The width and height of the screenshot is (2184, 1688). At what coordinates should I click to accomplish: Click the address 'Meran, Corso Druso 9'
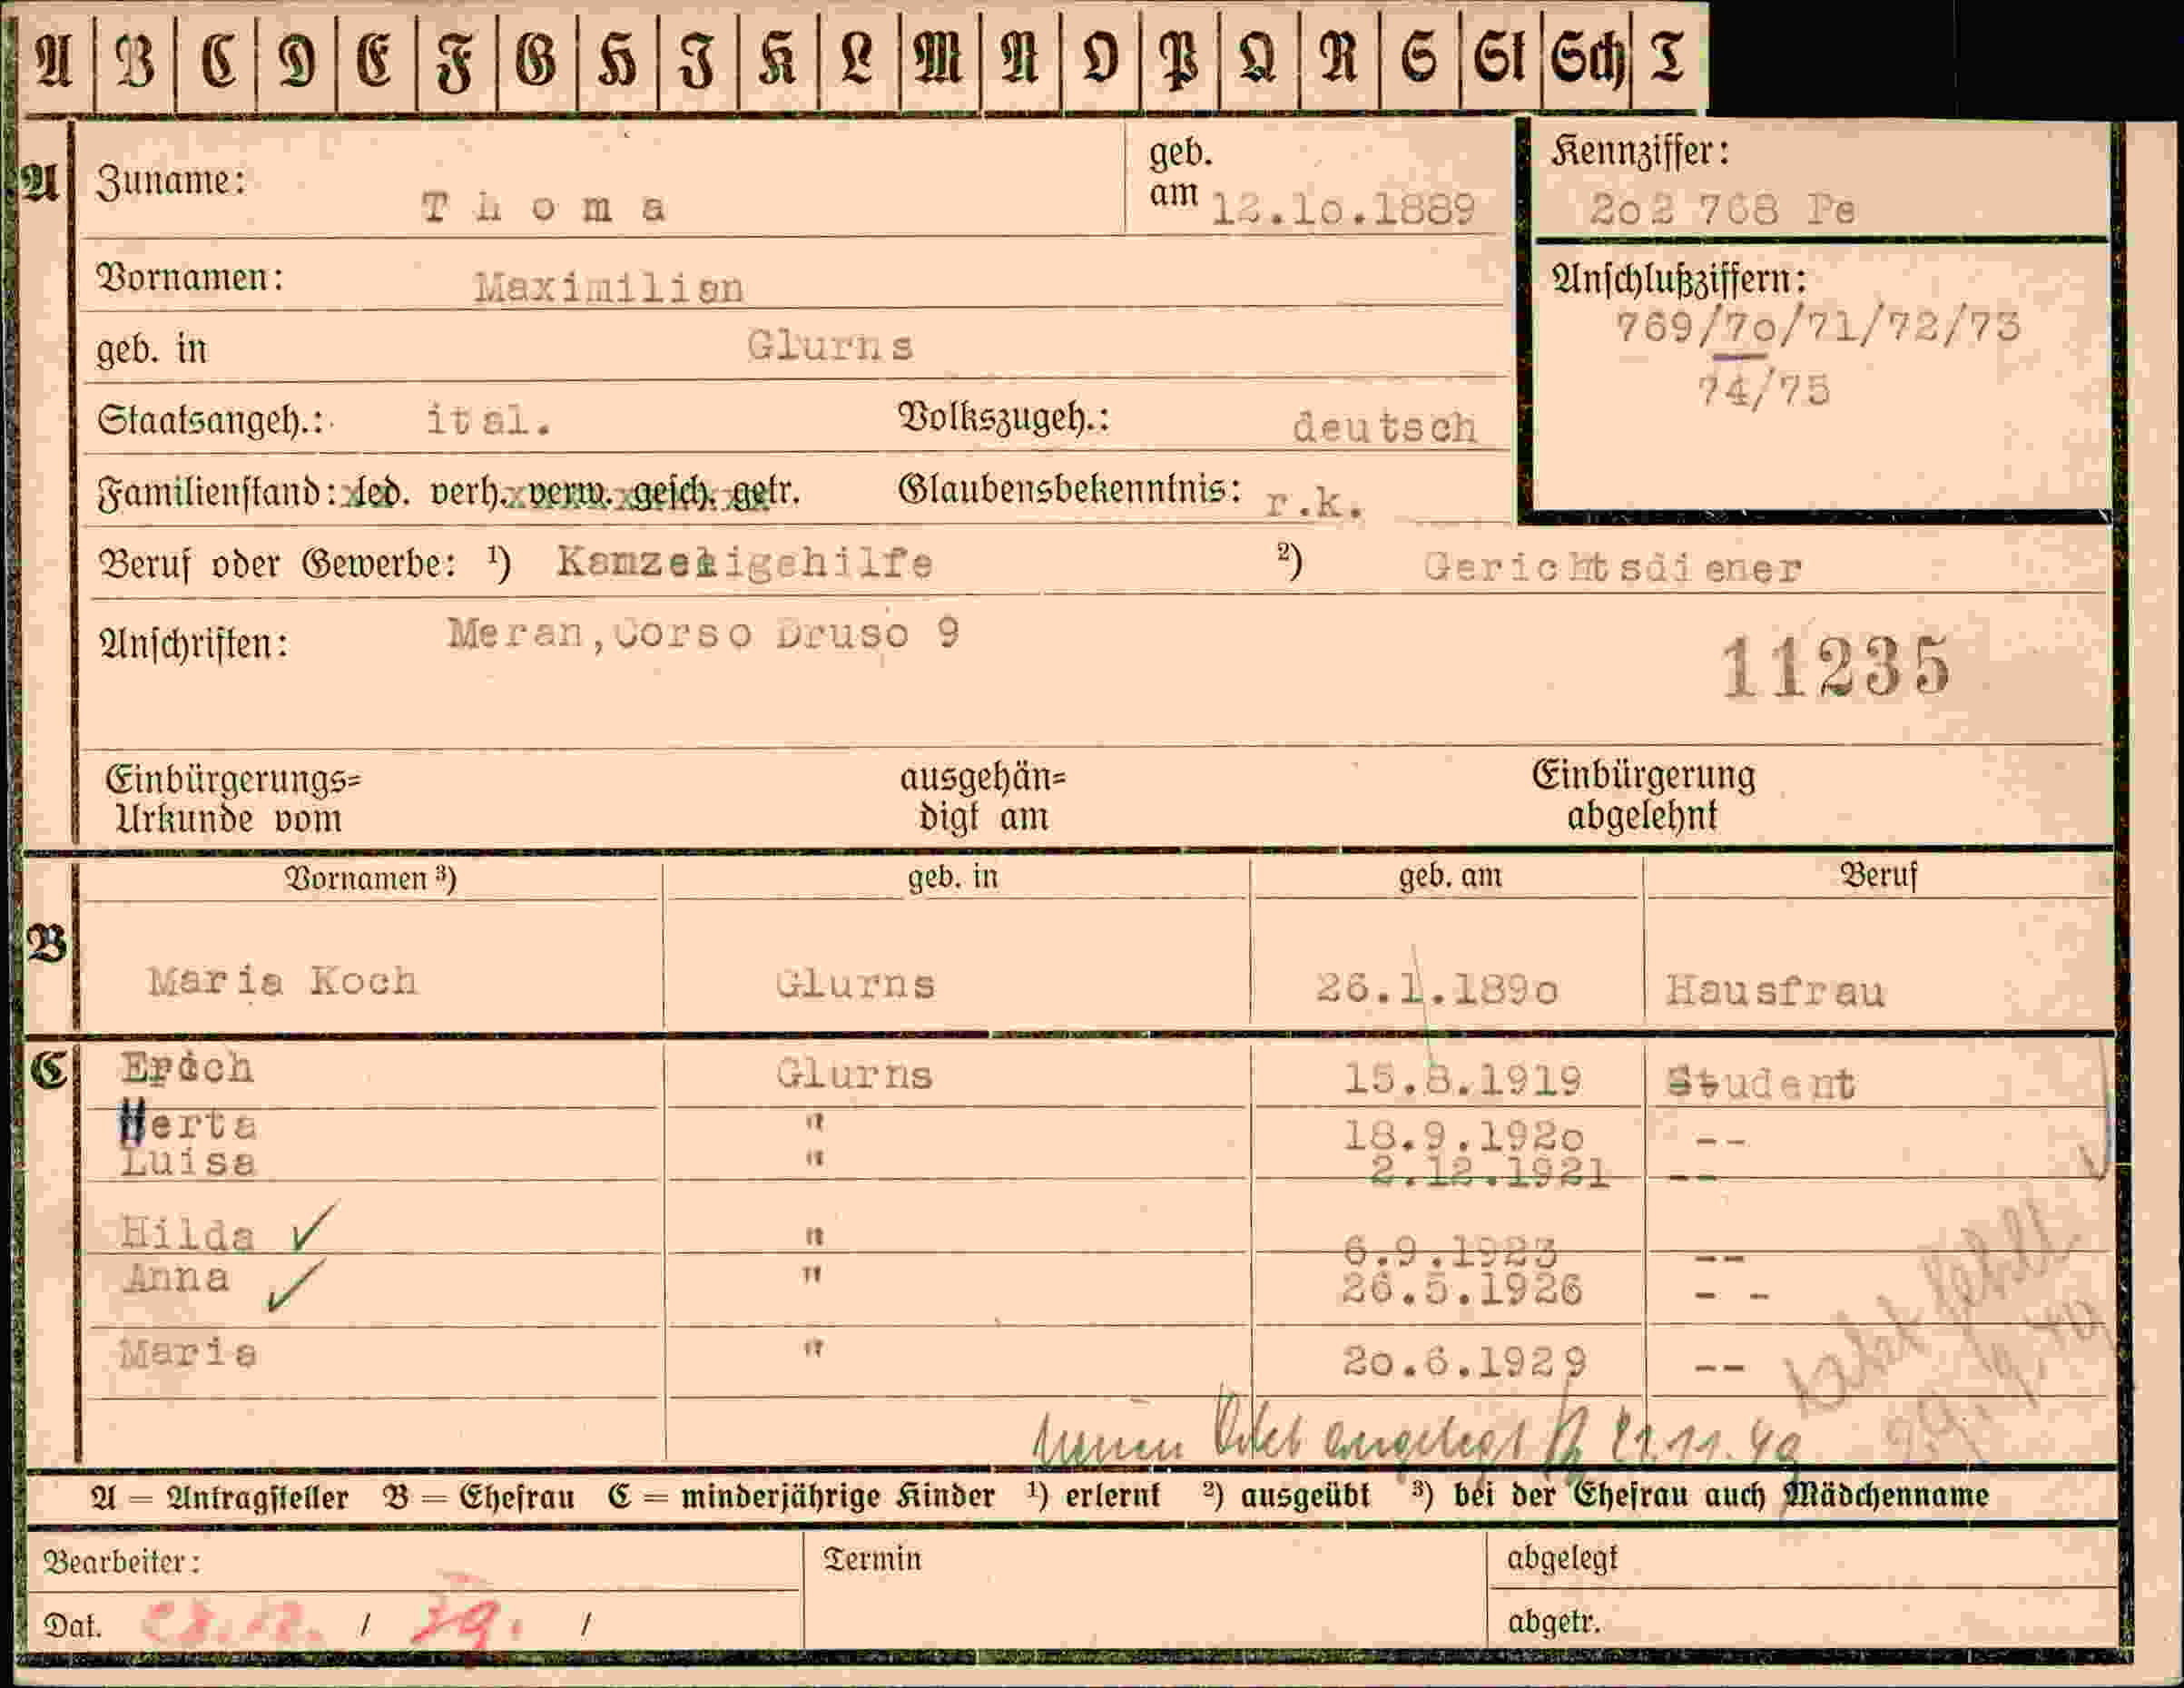click(703, 633)
